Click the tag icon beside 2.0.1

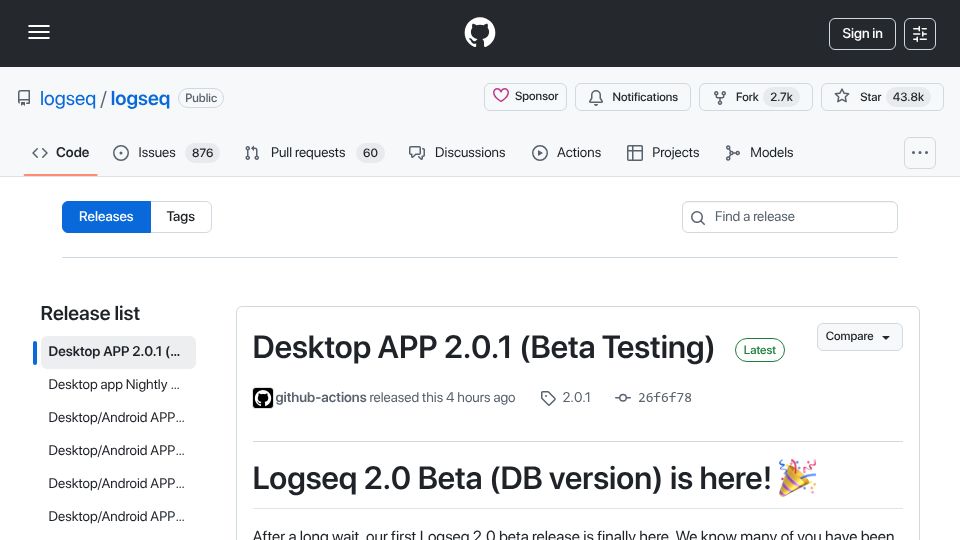pos(548,398)
